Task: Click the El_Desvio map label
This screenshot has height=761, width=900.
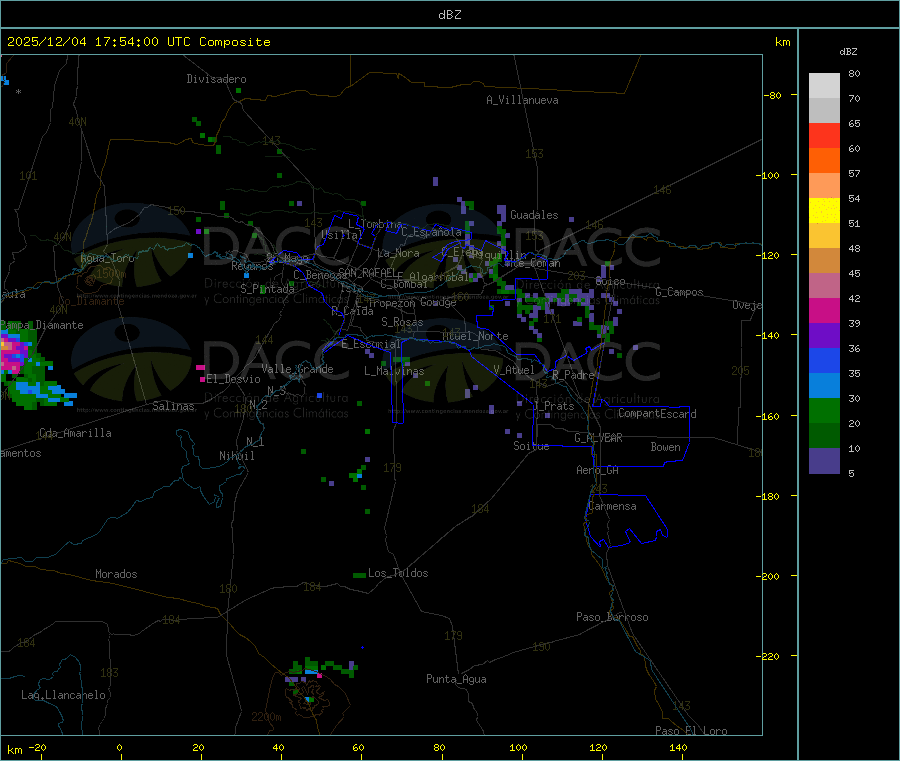Action: [234, 379]
